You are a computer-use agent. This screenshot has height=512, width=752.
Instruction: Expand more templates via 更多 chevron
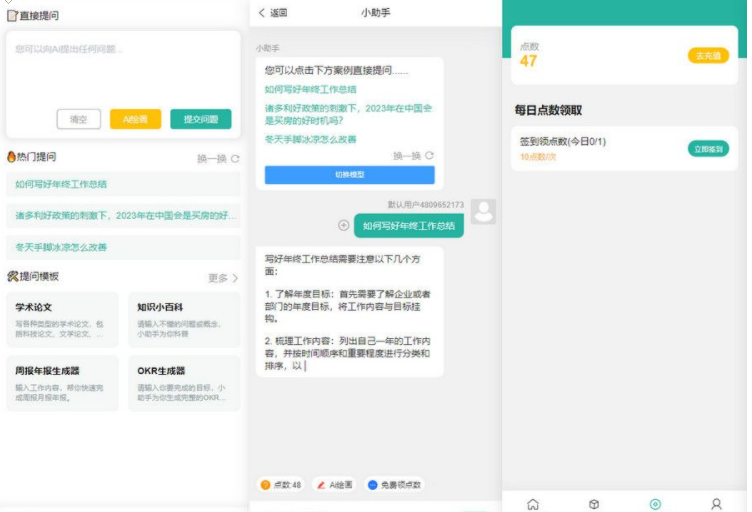coord(223,278)
